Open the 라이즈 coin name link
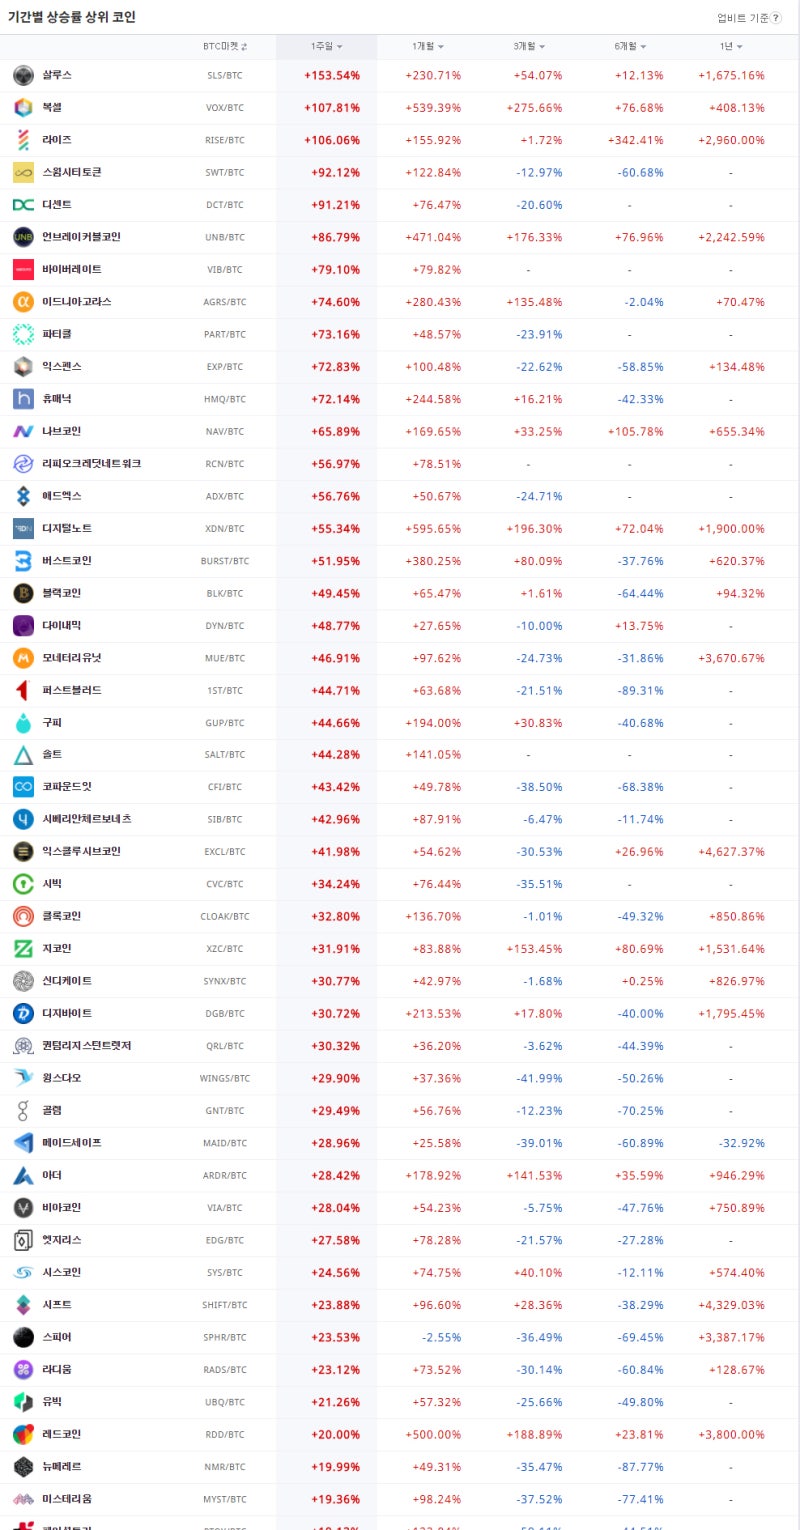 tap(57, 140)
